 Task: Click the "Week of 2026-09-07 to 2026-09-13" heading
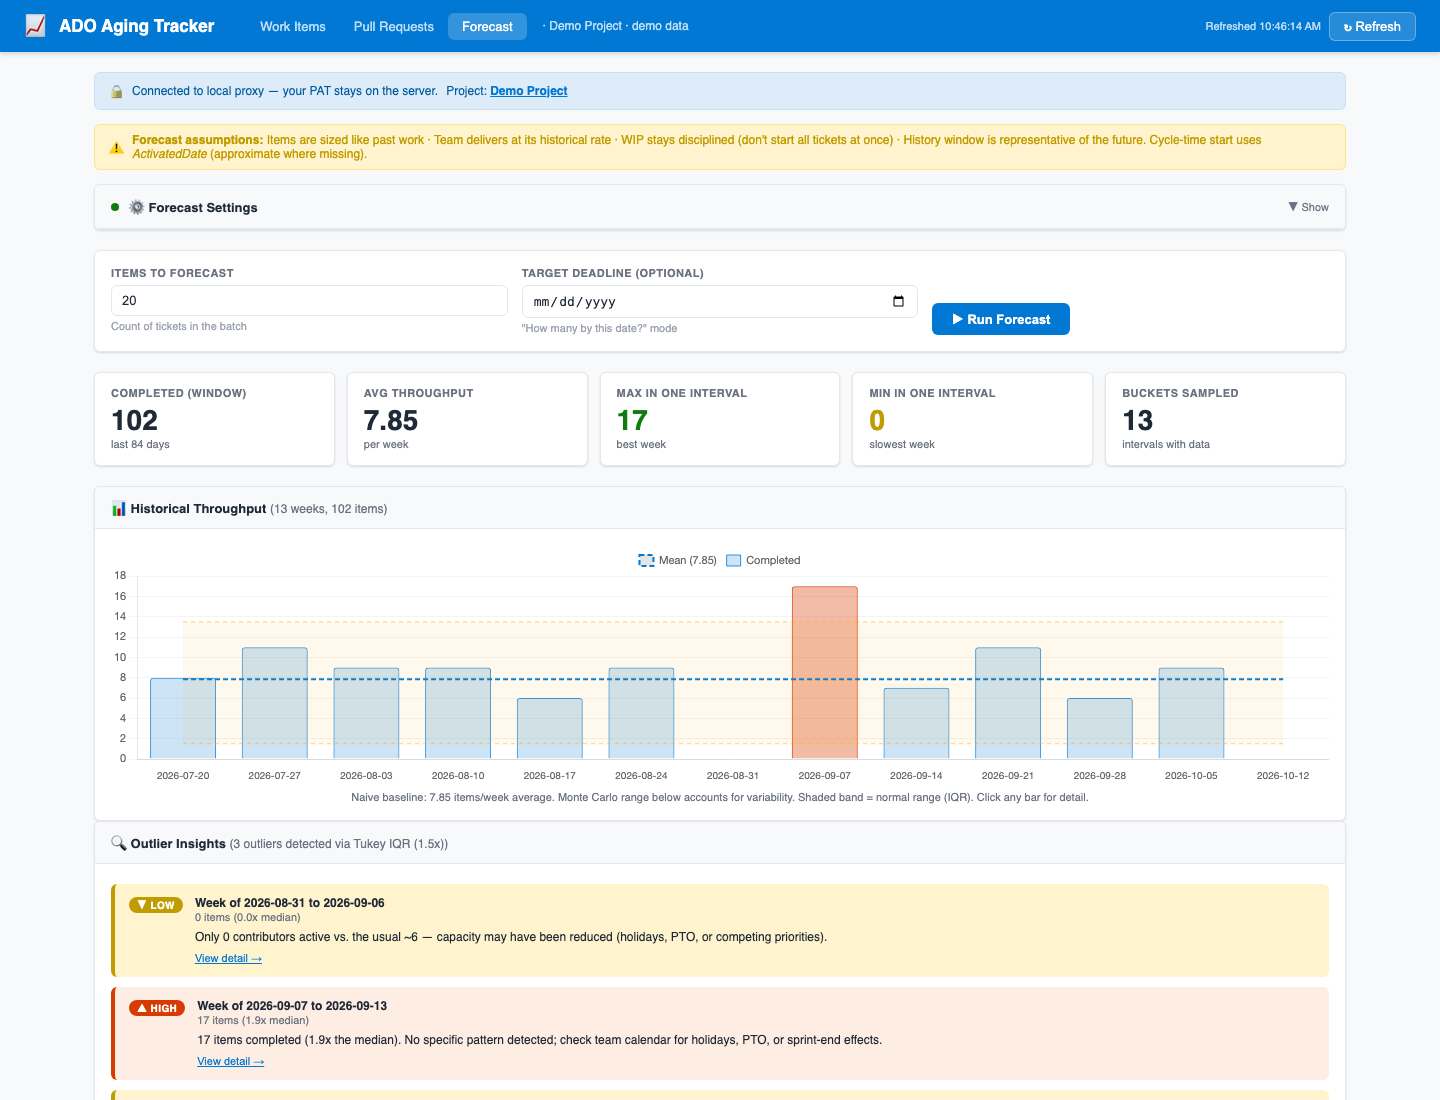292,1006
